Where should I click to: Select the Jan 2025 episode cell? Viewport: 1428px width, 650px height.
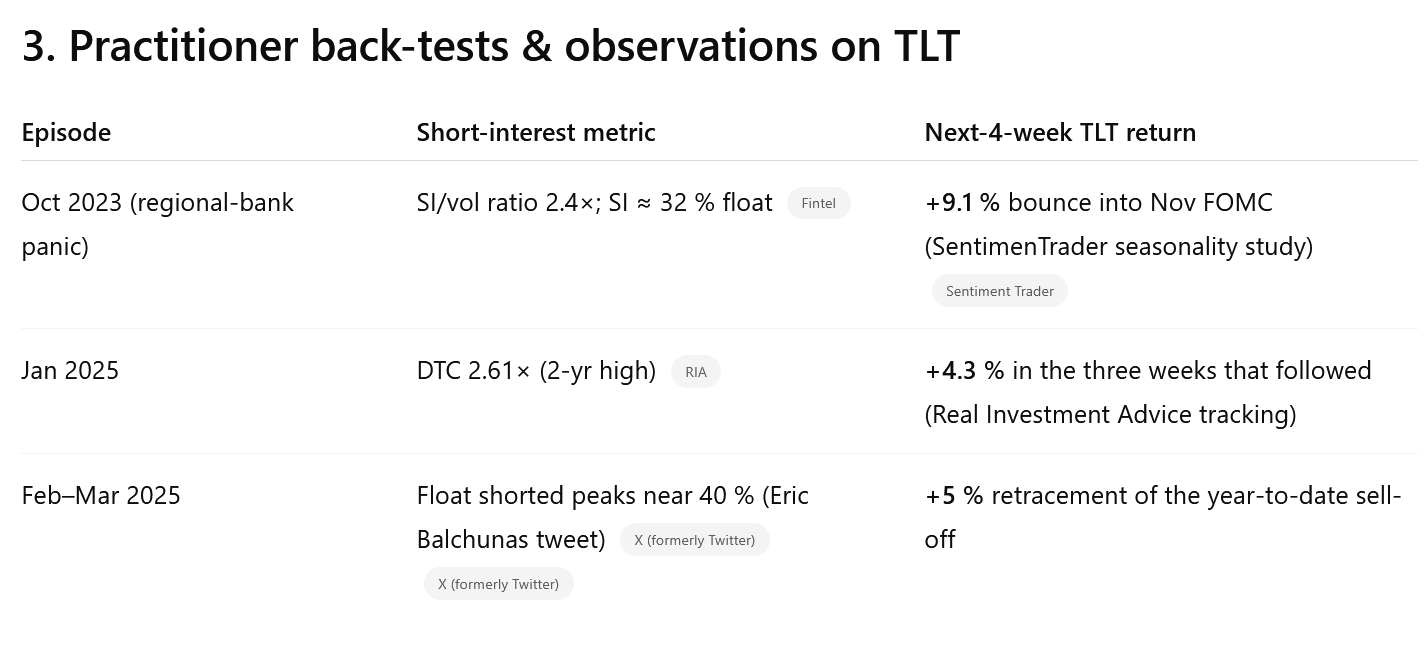click(x=70, y=371)
